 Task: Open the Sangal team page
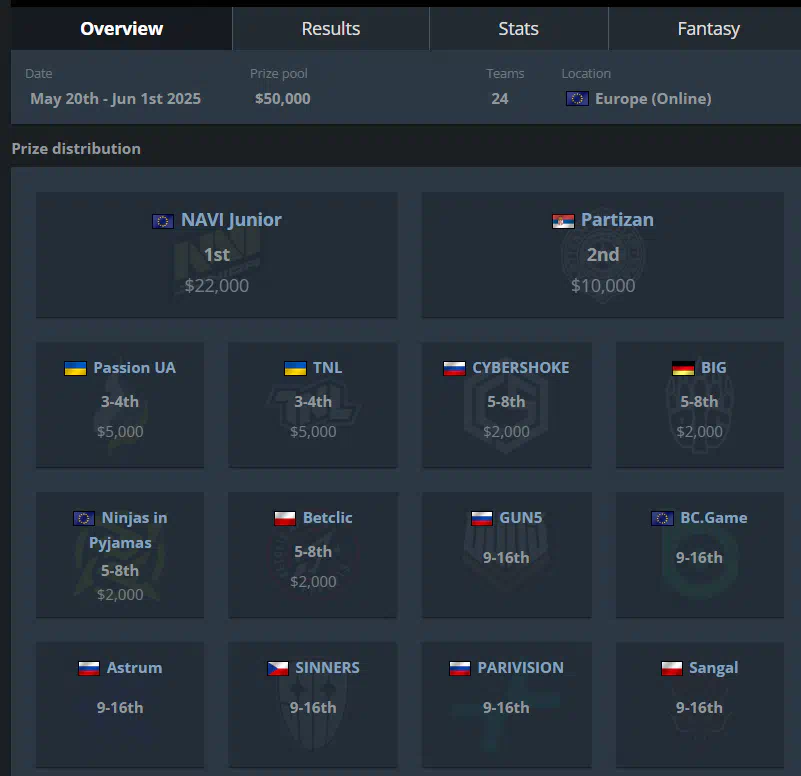pos(714,668)
